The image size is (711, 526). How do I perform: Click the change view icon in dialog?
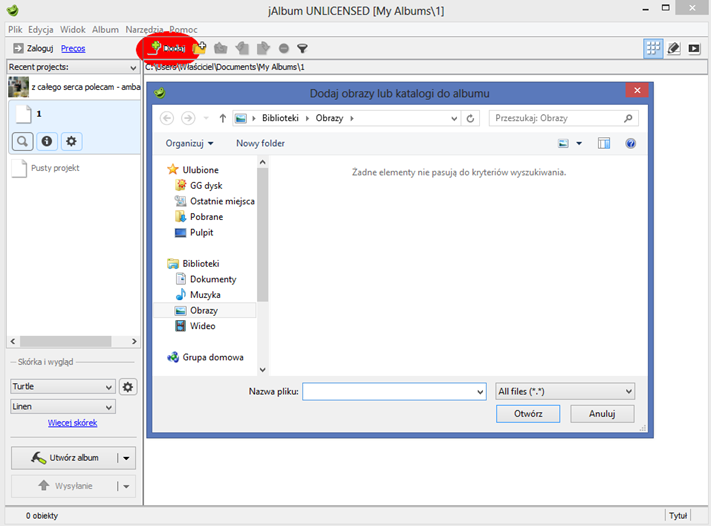click(x=563, y=144)
